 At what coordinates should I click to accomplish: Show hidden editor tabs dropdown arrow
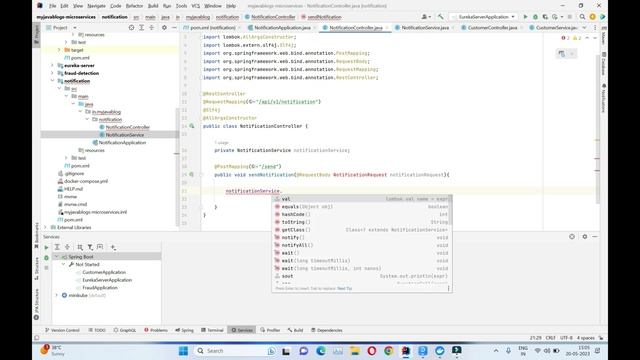point(584,27)
